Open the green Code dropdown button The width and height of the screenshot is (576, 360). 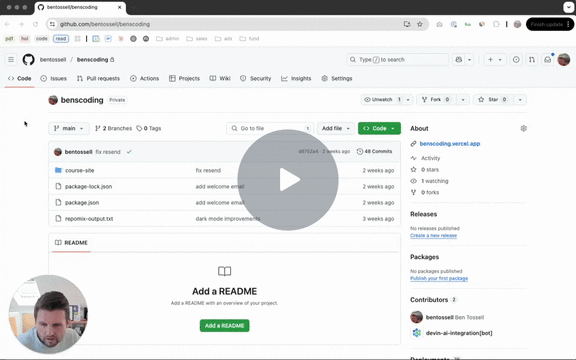379,128
